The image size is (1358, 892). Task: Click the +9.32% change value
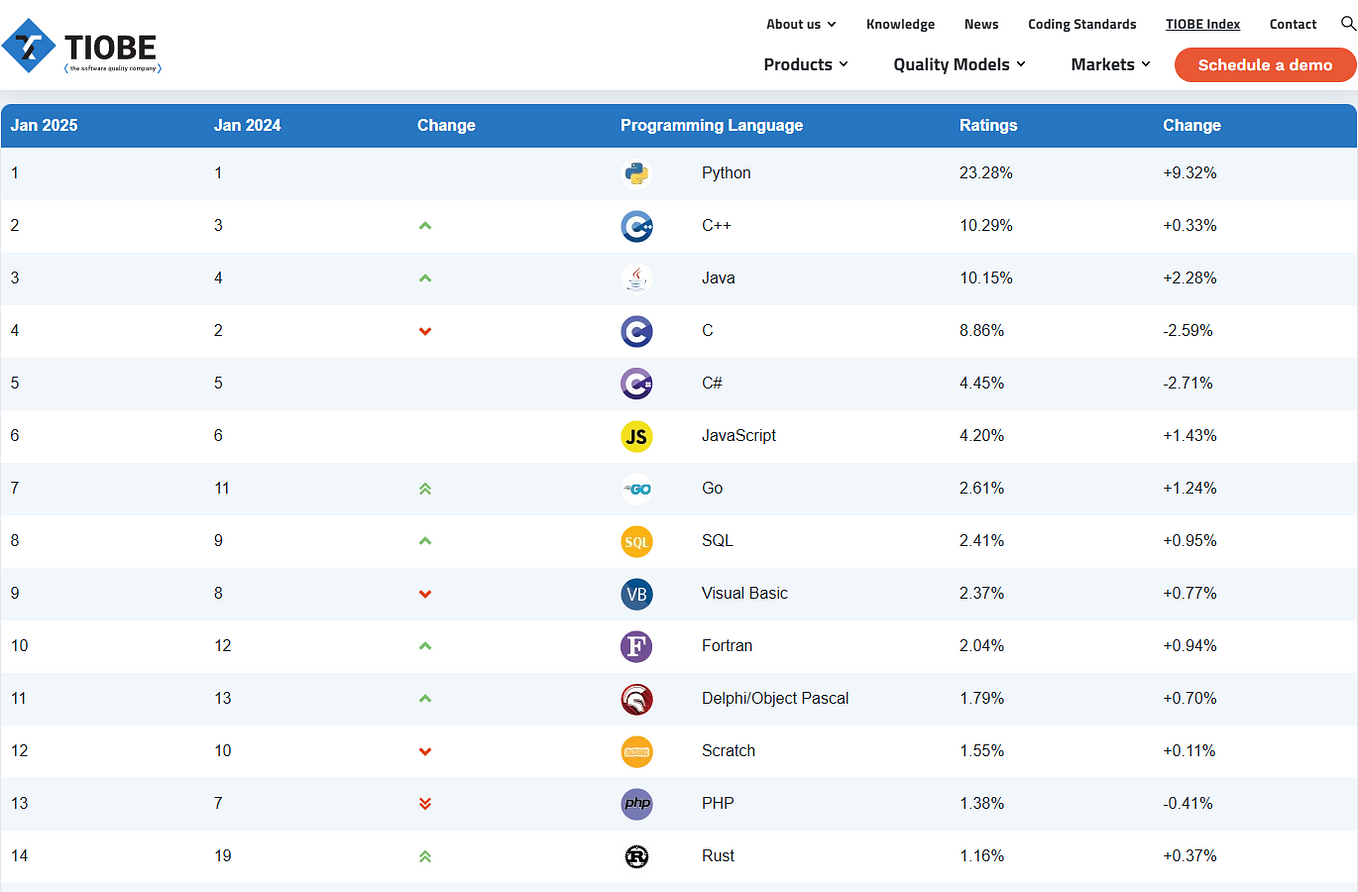point(1190,173)
